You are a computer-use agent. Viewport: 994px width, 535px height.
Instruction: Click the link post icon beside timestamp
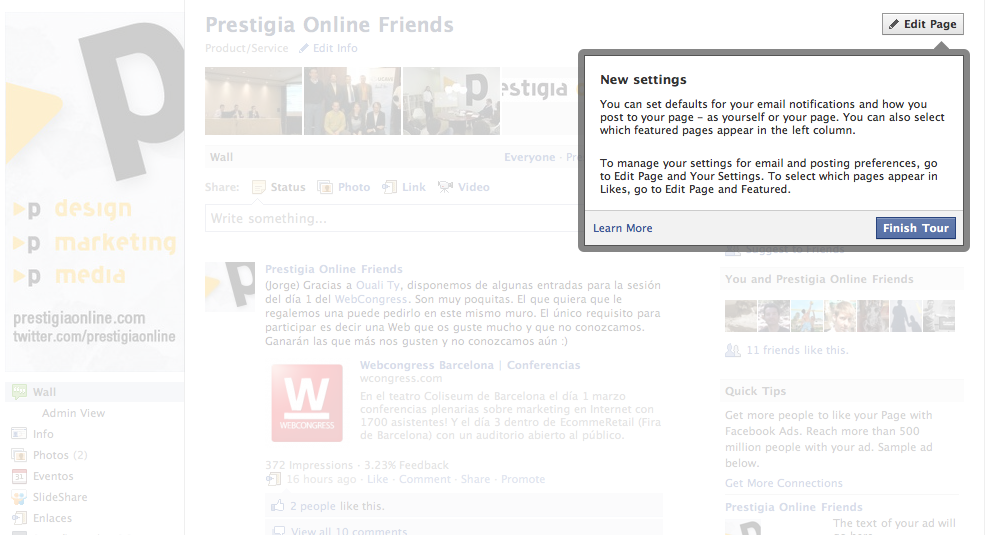click(x=273, y=479)
